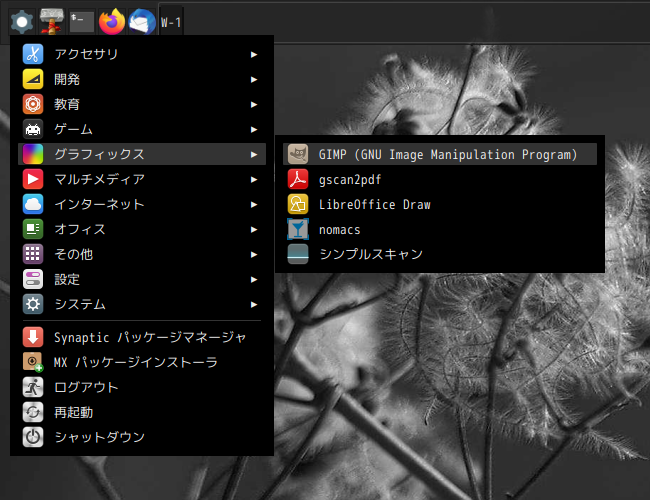Expand the 設定 submenu arrow
650x500 pixels.
click(x=254, y=280)
